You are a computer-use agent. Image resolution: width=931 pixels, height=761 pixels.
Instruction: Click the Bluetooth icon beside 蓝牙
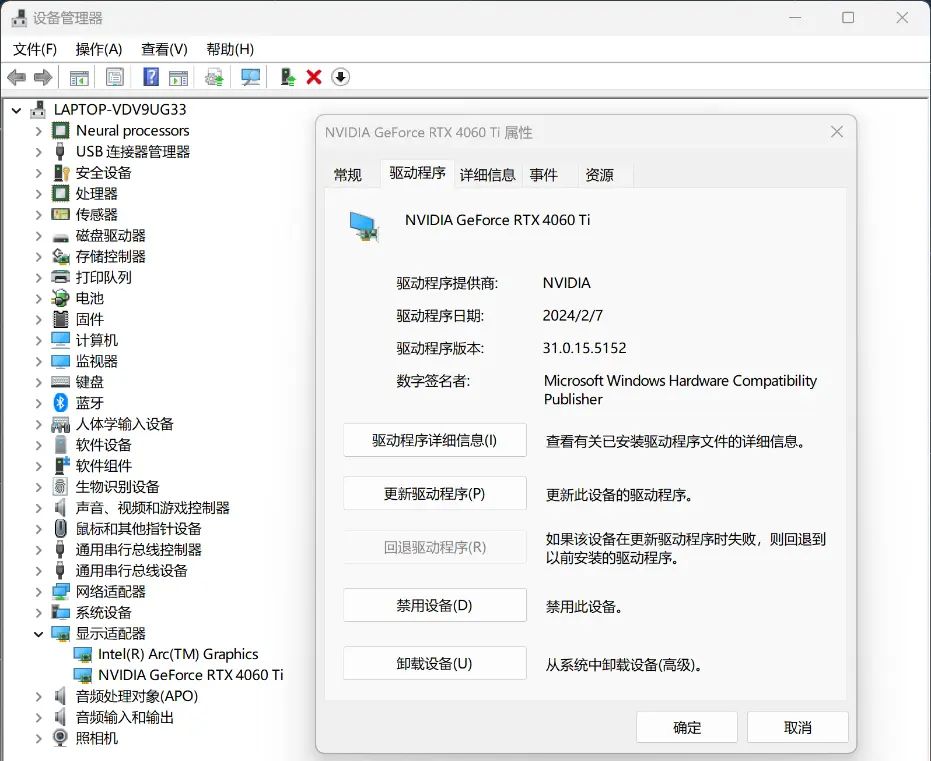61,402
